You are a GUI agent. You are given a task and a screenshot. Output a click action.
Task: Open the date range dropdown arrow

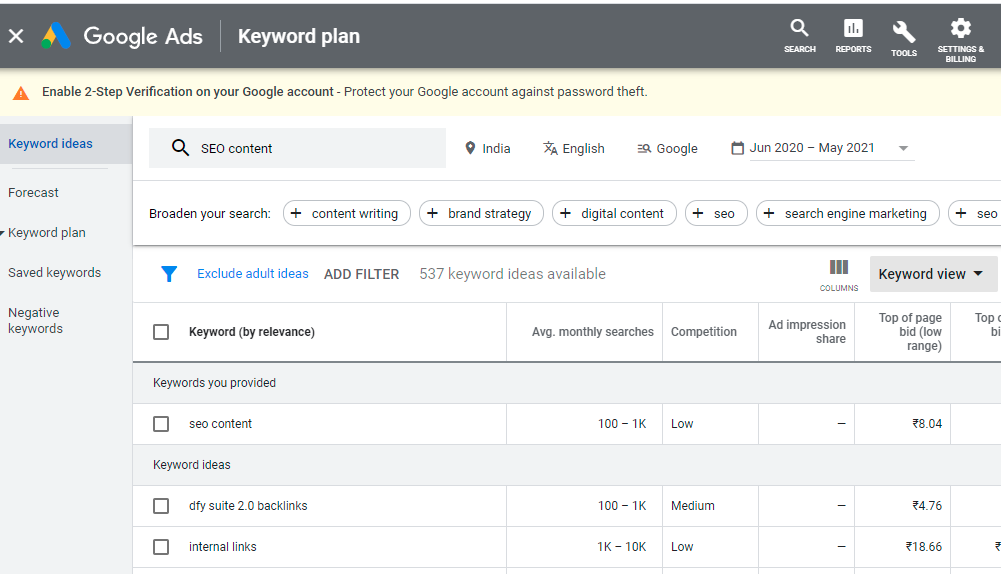point(903,148)
